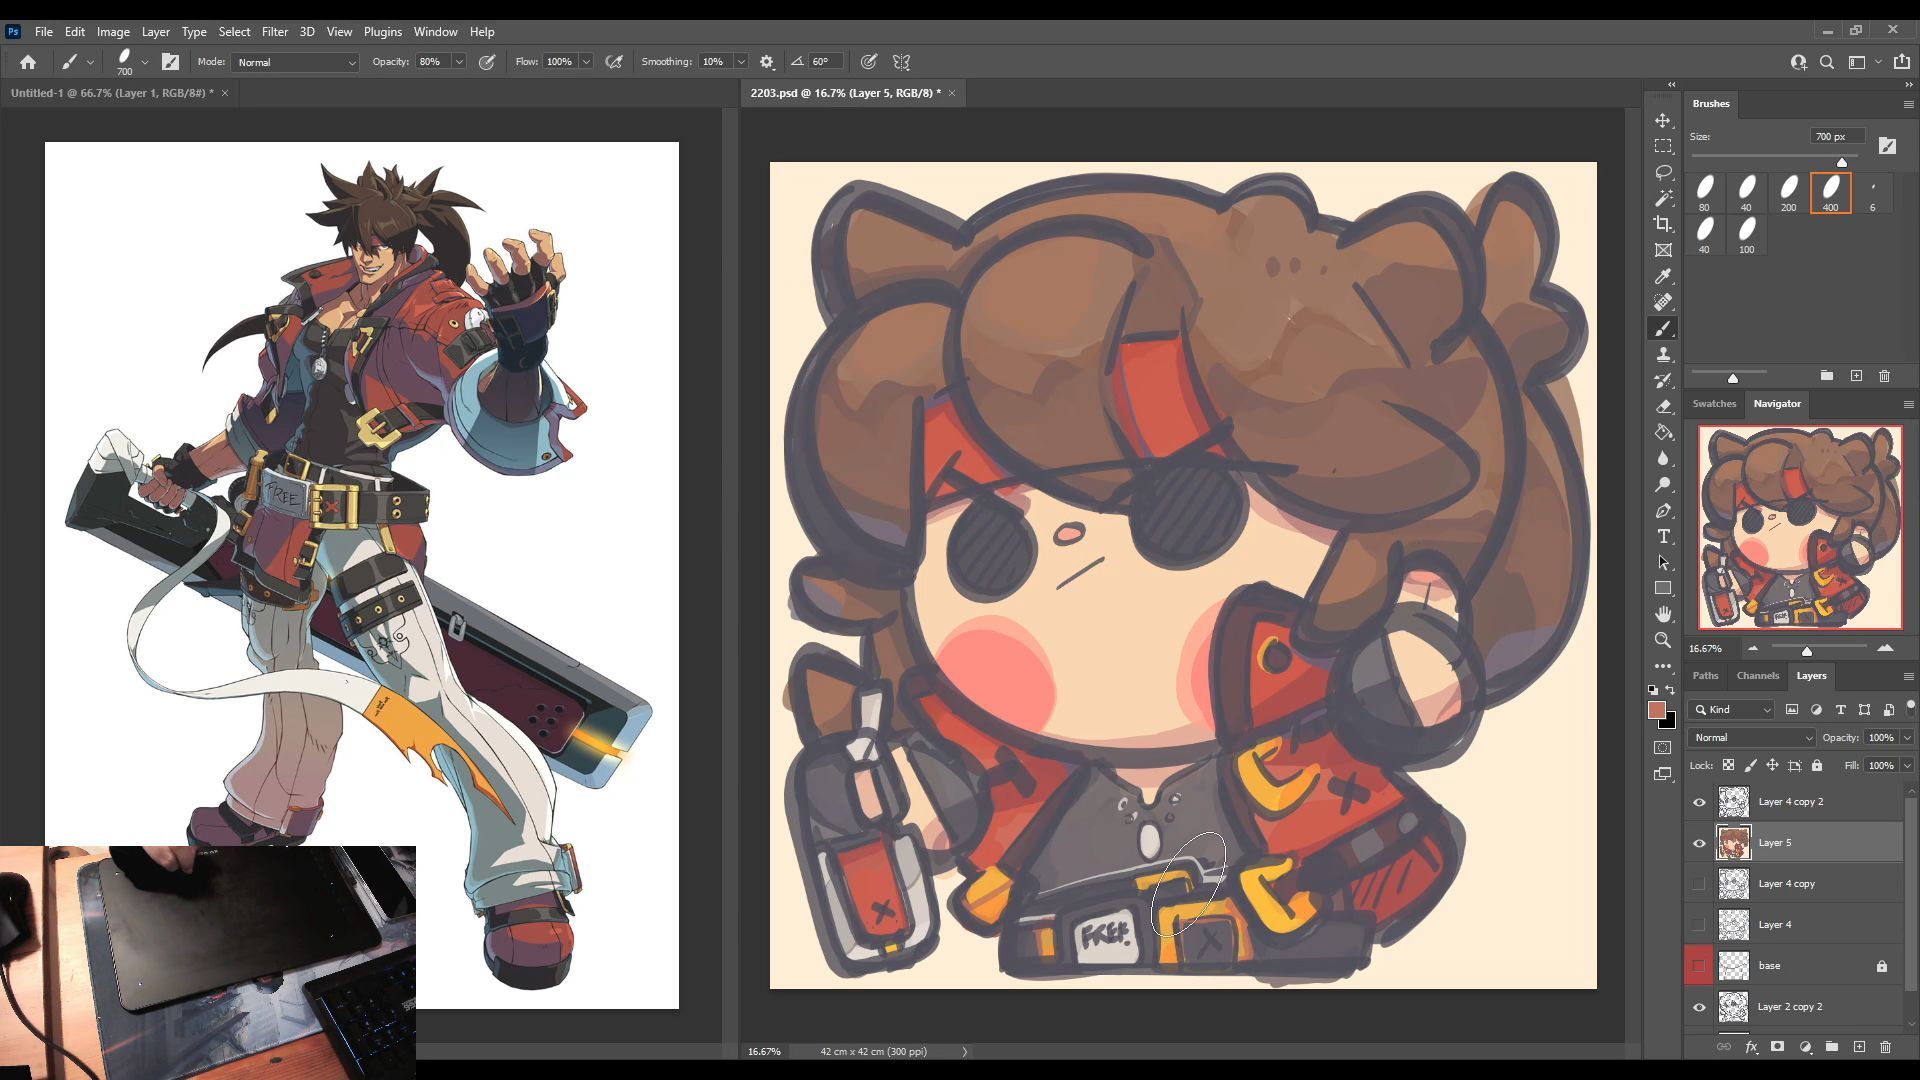
Task: Create new layer button in Layers panel
Action: pyautogui.click(x=1859, y=1047)
